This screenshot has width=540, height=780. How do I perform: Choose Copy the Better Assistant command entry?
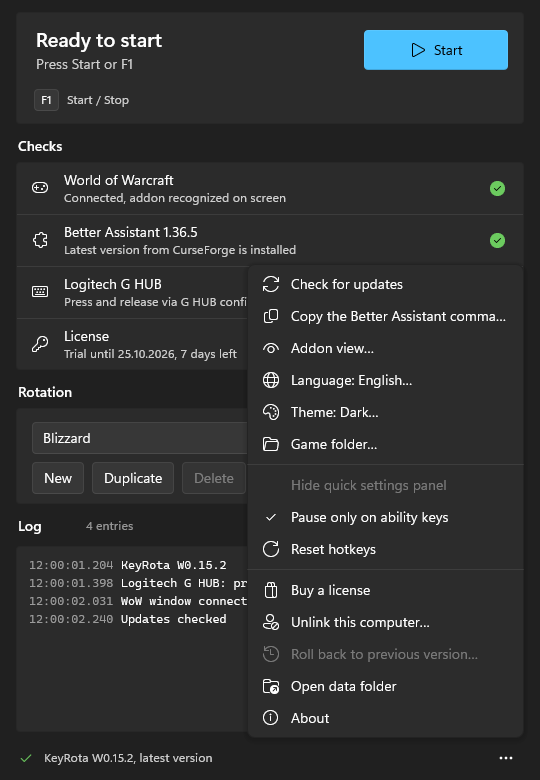click(385, 316)
